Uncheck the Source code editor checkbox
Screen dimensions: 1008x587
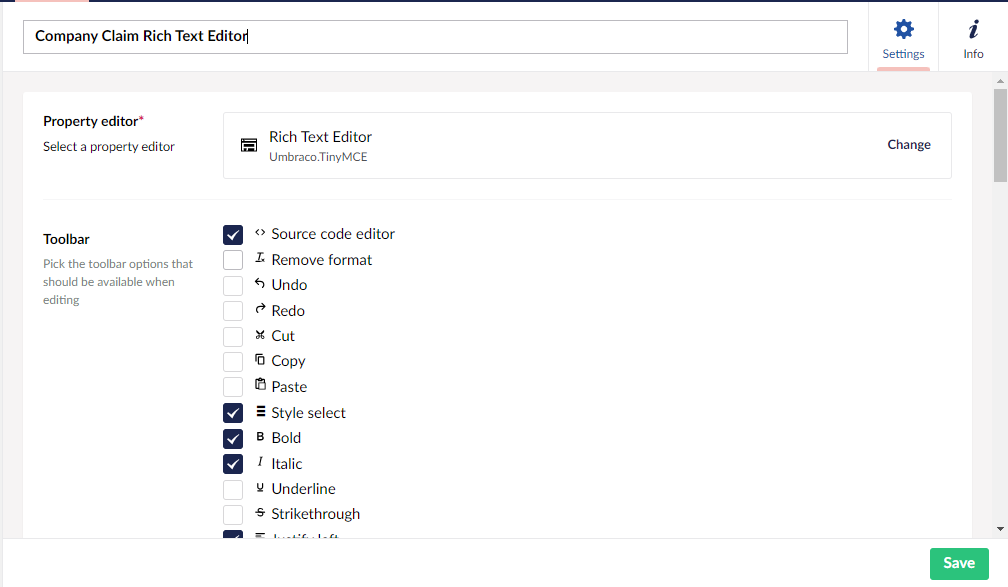[233, 235]
